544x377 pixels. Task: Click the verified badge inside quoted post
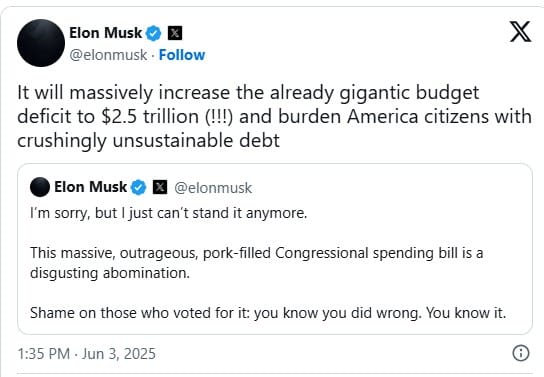click(x=138, y=187)
